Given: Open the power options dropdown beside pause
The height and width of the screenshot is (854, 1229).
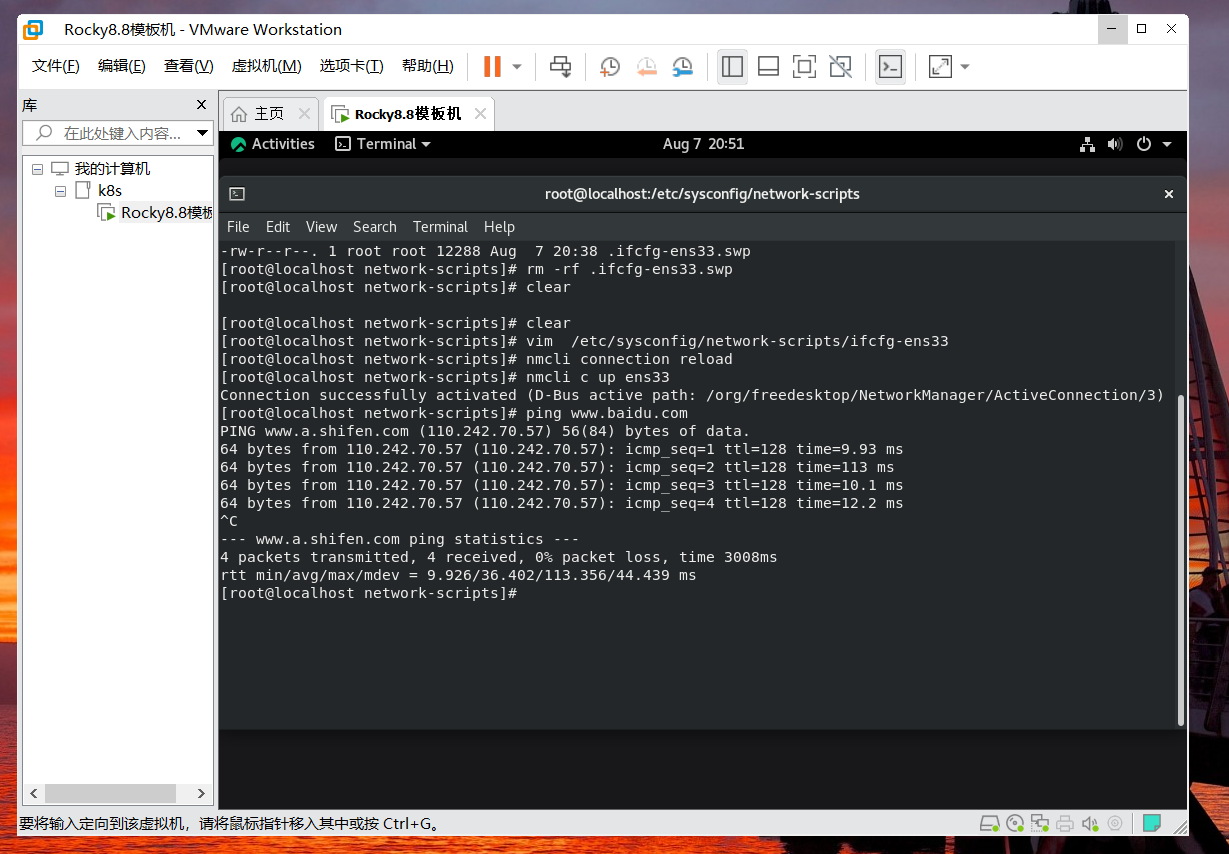Looking at the screenshot, I should pyautogui.click(x=517, y=67).
